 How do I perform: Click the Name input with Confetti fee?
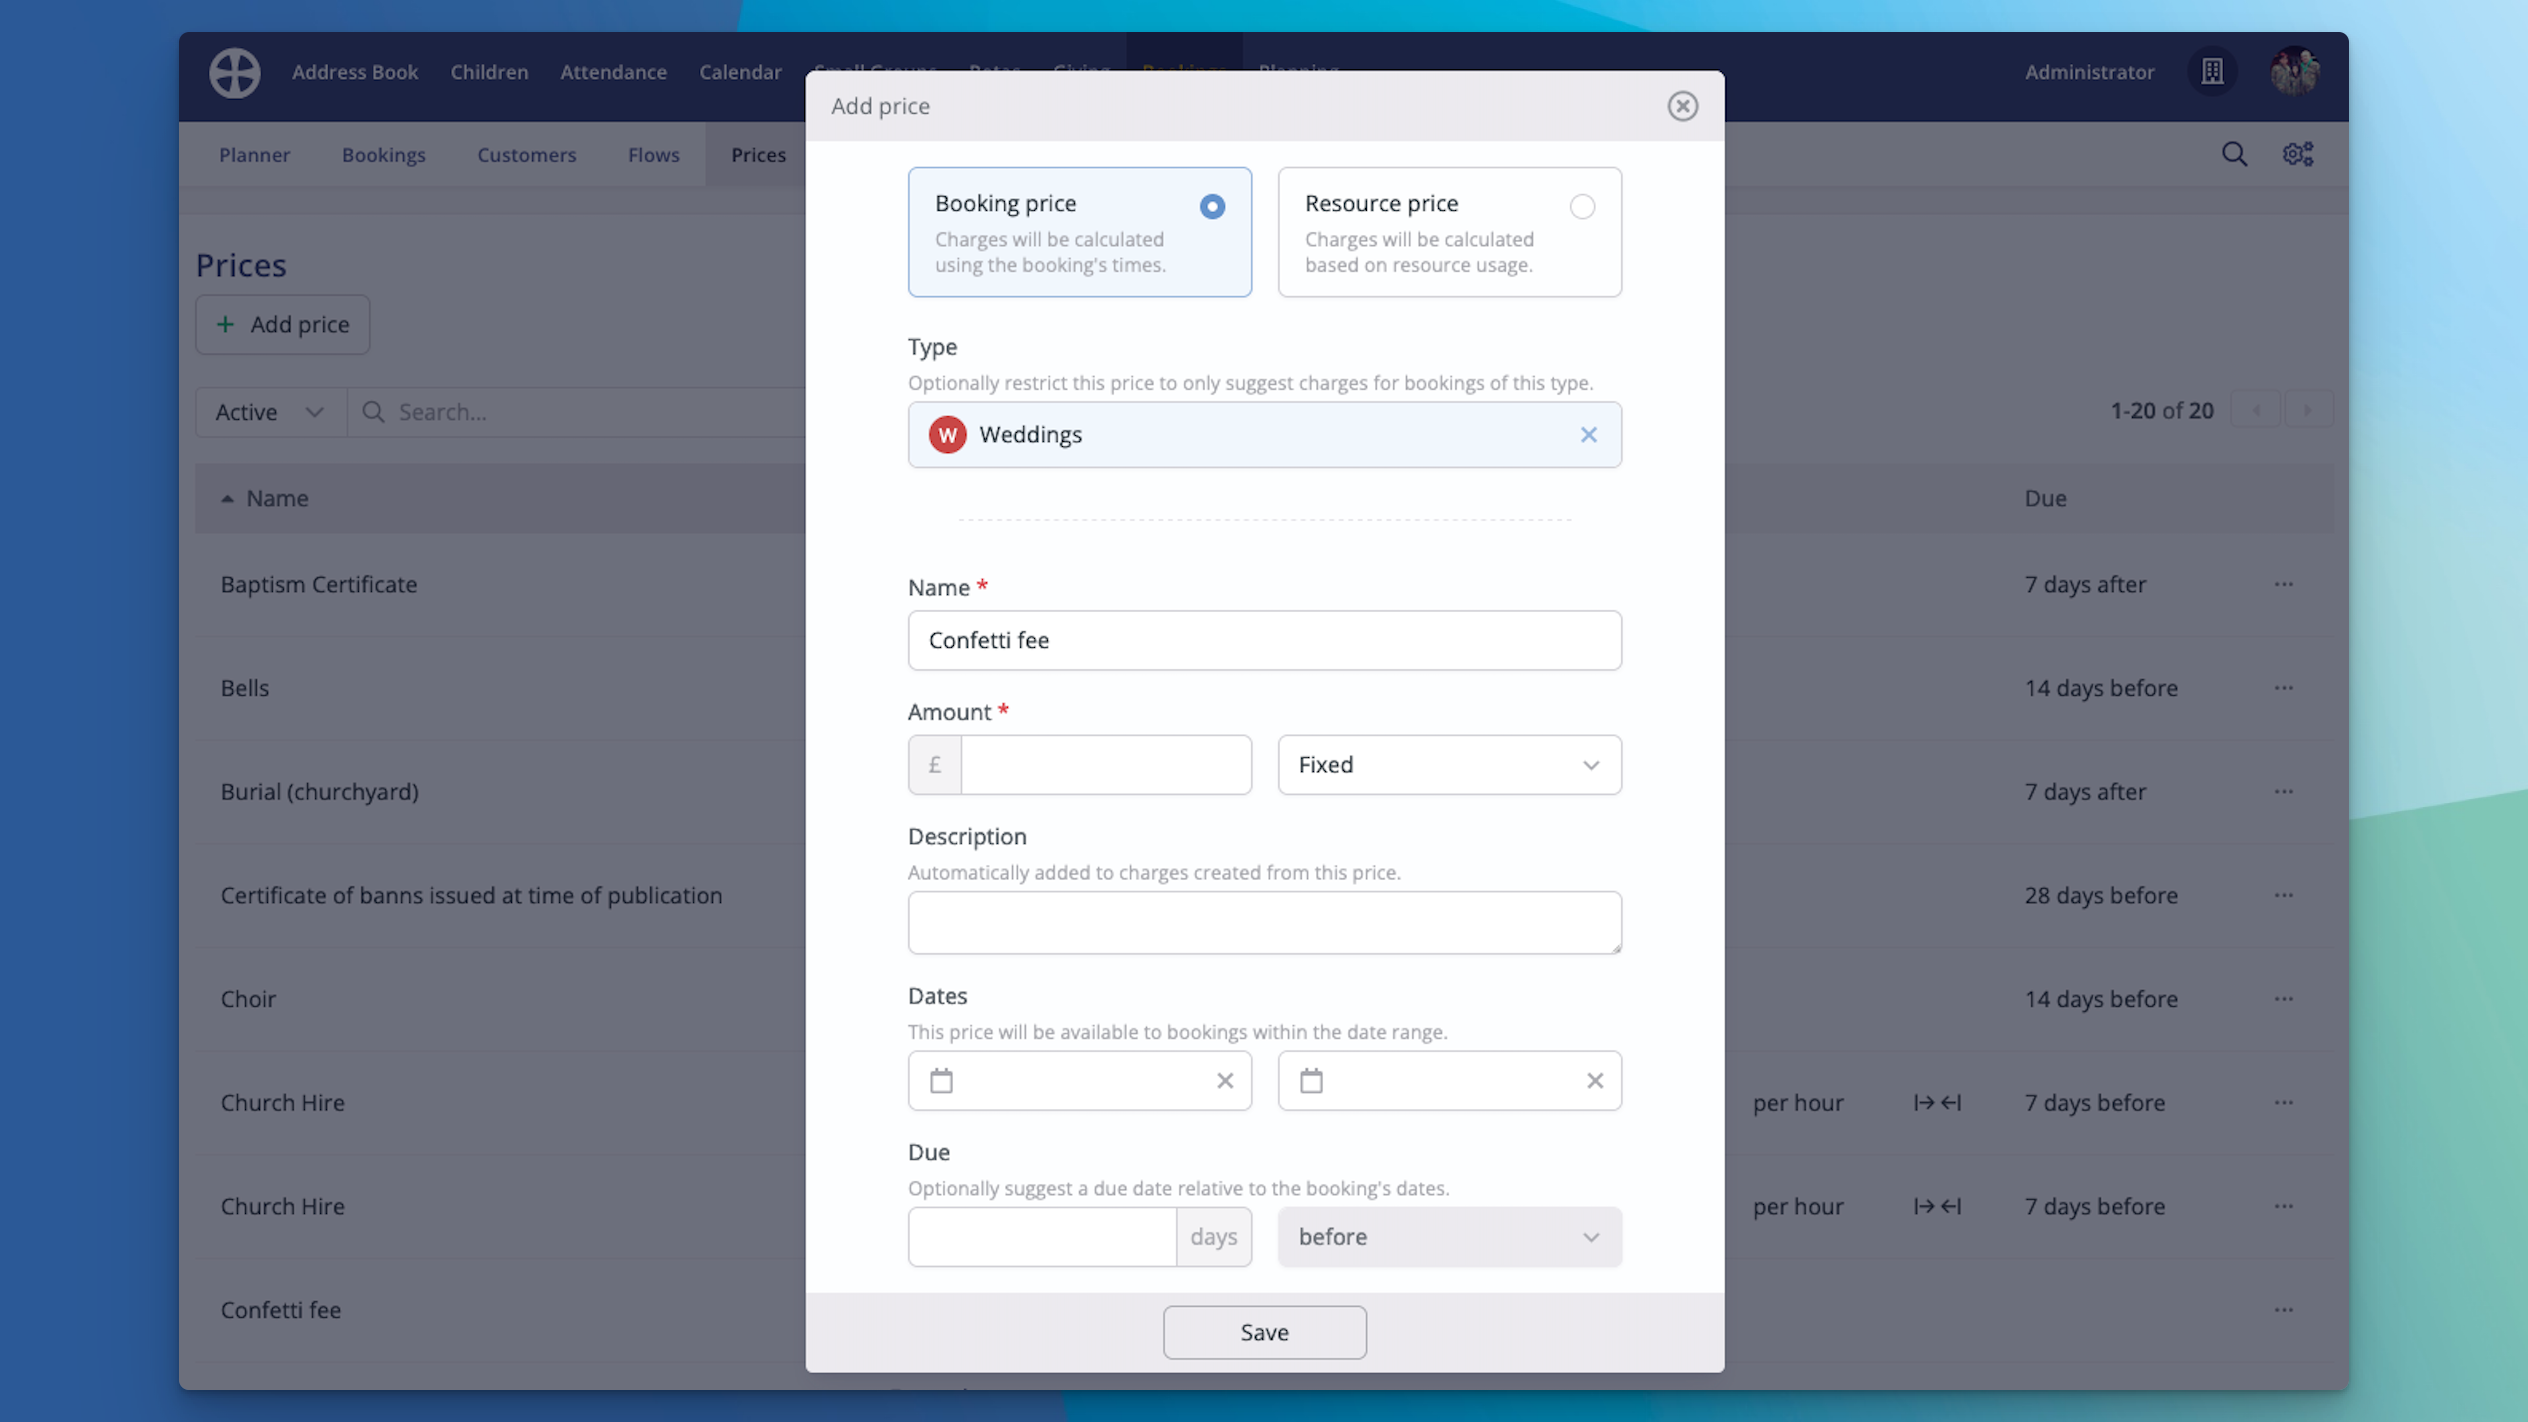tap(1263, 641)
